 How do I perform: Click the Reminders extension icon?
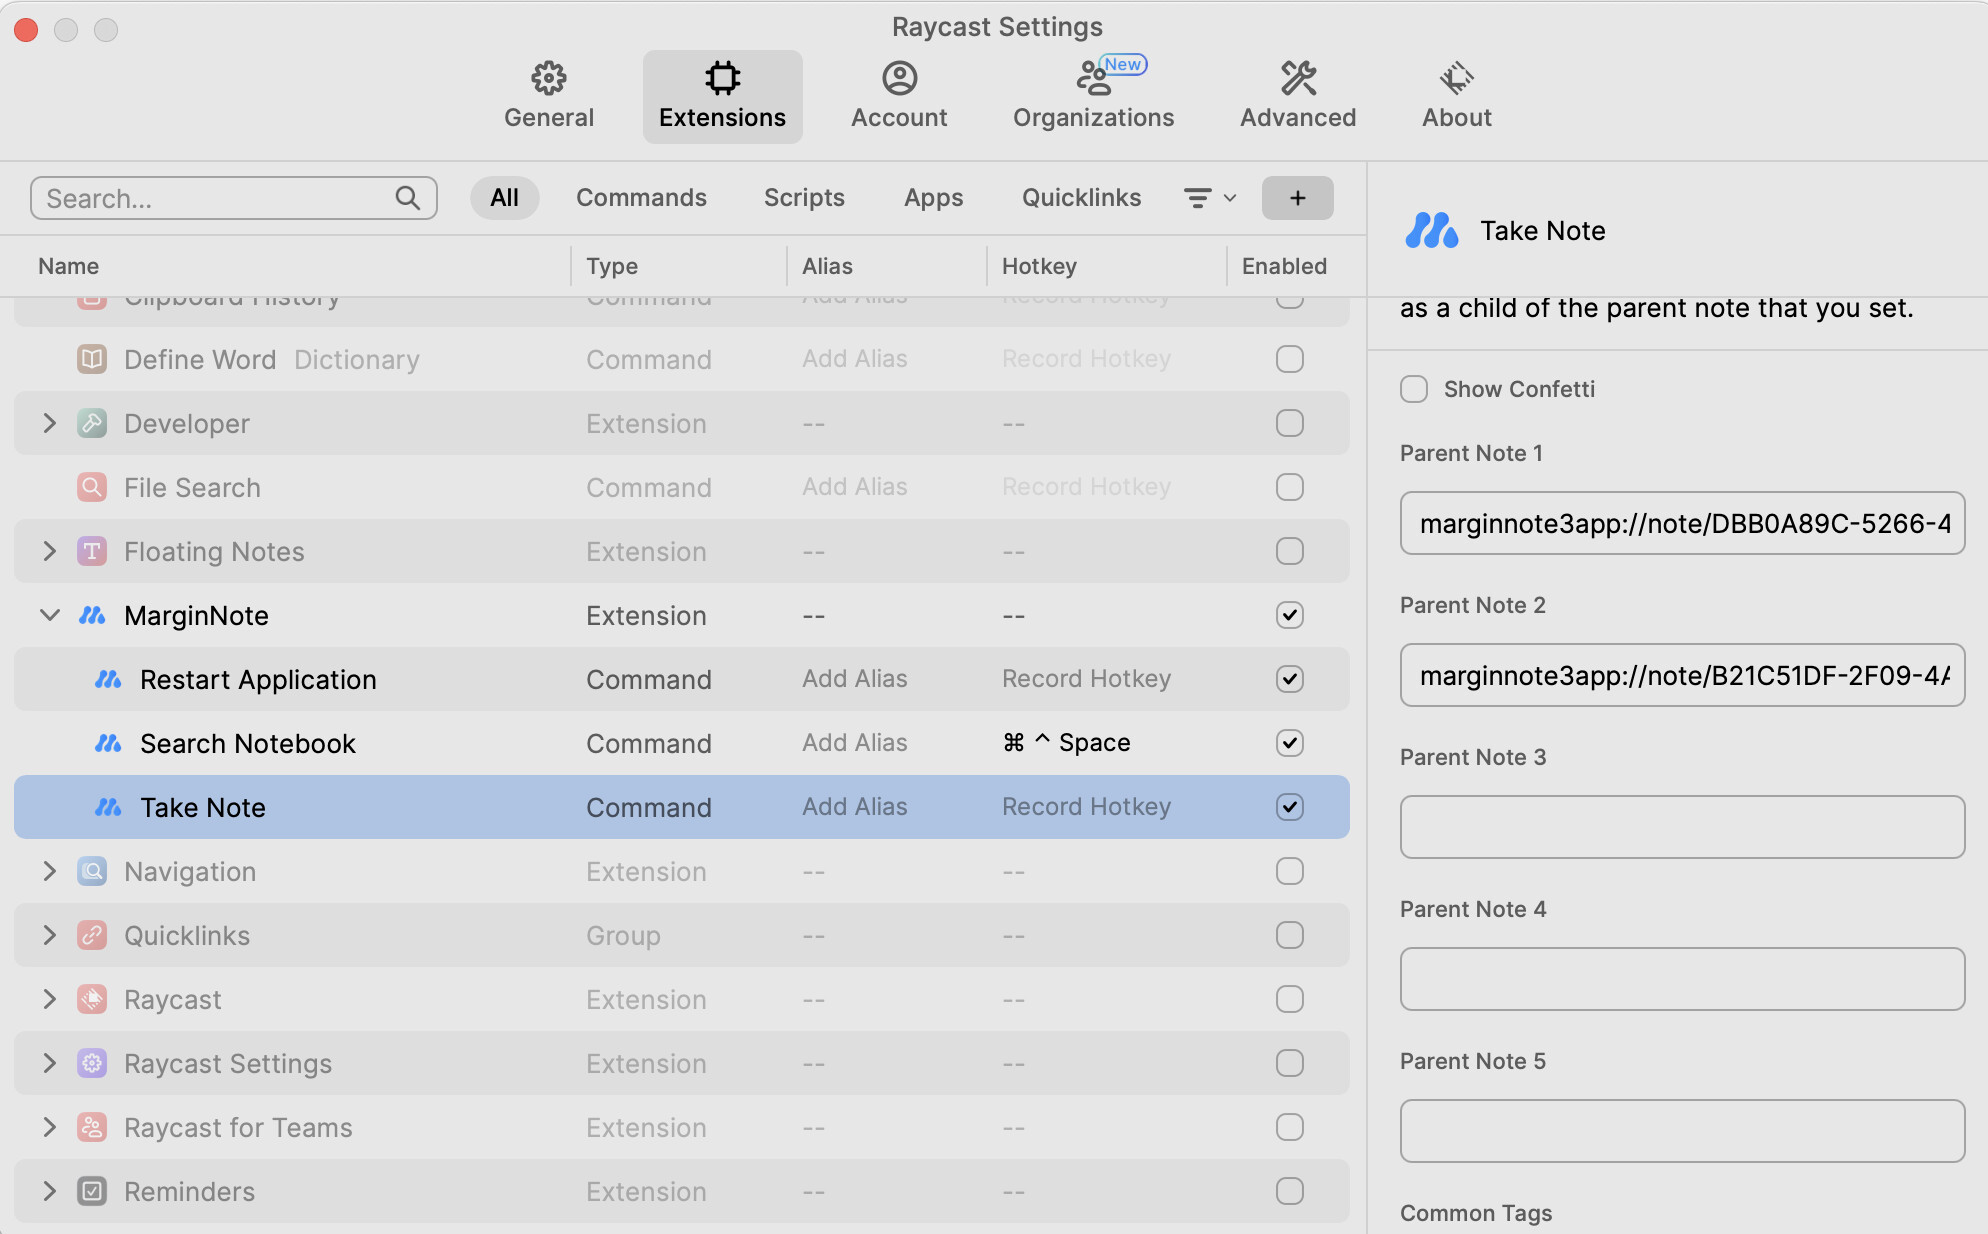92,1191
